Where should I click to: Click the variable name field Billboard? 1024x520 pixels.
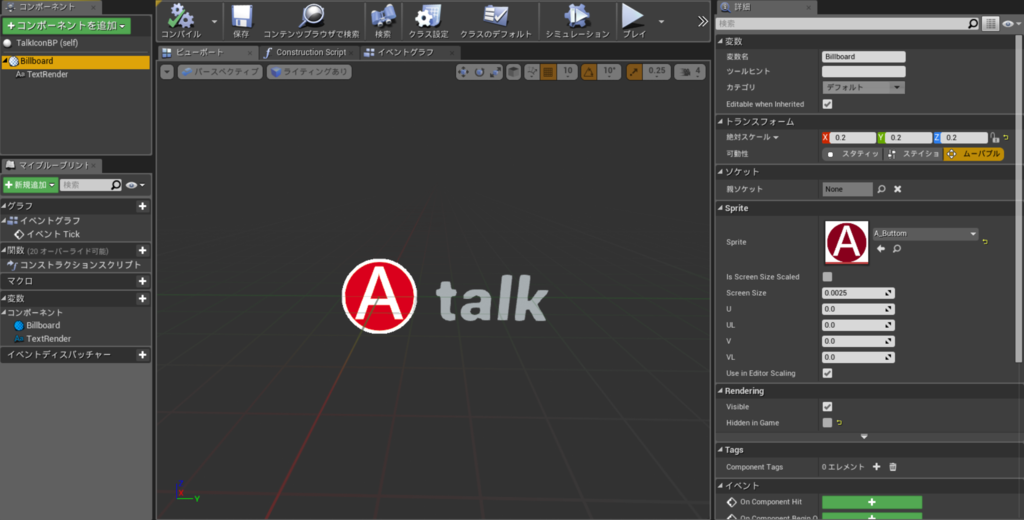click(863, 56)
